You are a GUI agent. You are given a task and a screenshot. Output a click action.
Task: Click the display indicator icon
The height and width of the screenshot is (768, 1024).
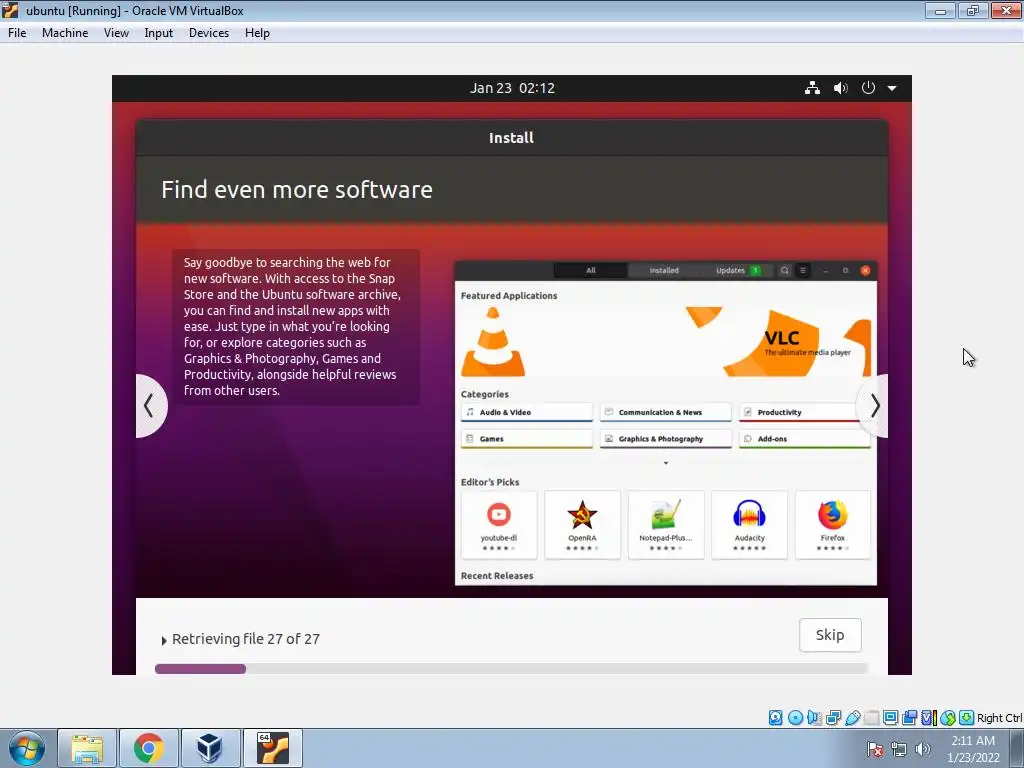click(x=890, y=718)
